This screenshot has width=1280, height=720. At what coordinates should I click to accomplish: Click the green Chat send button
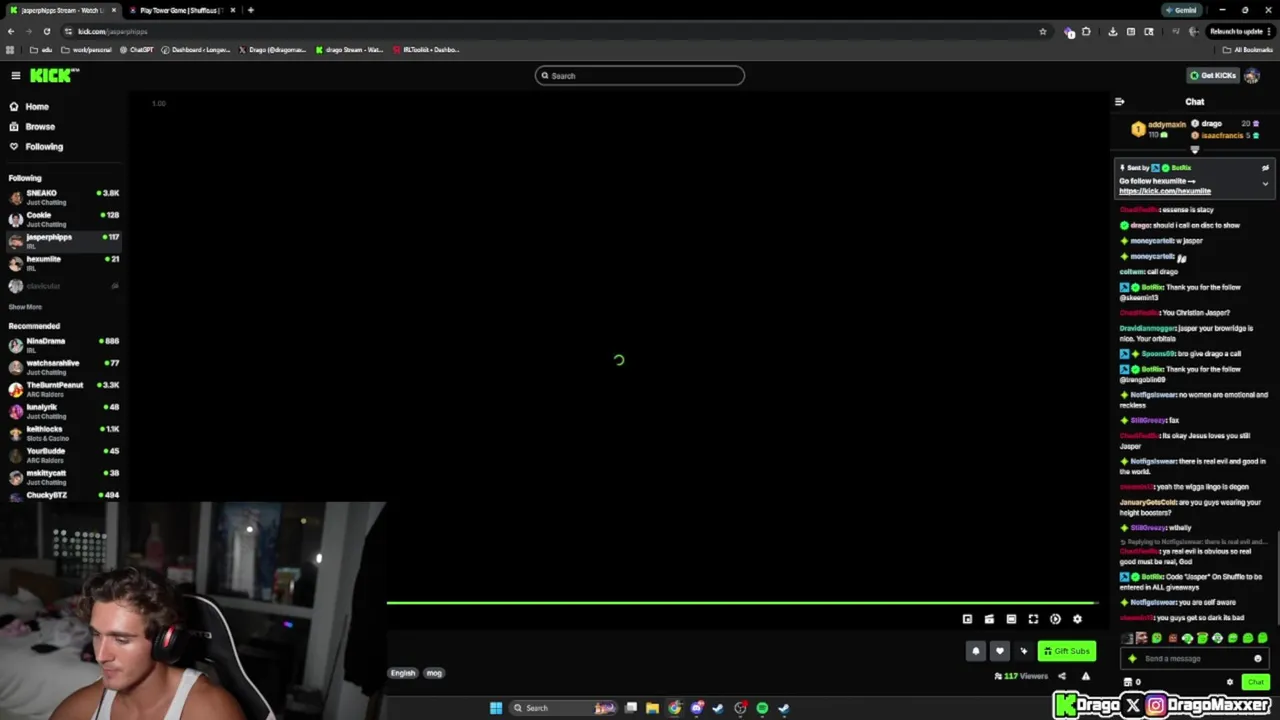[x=1255, y=682]
